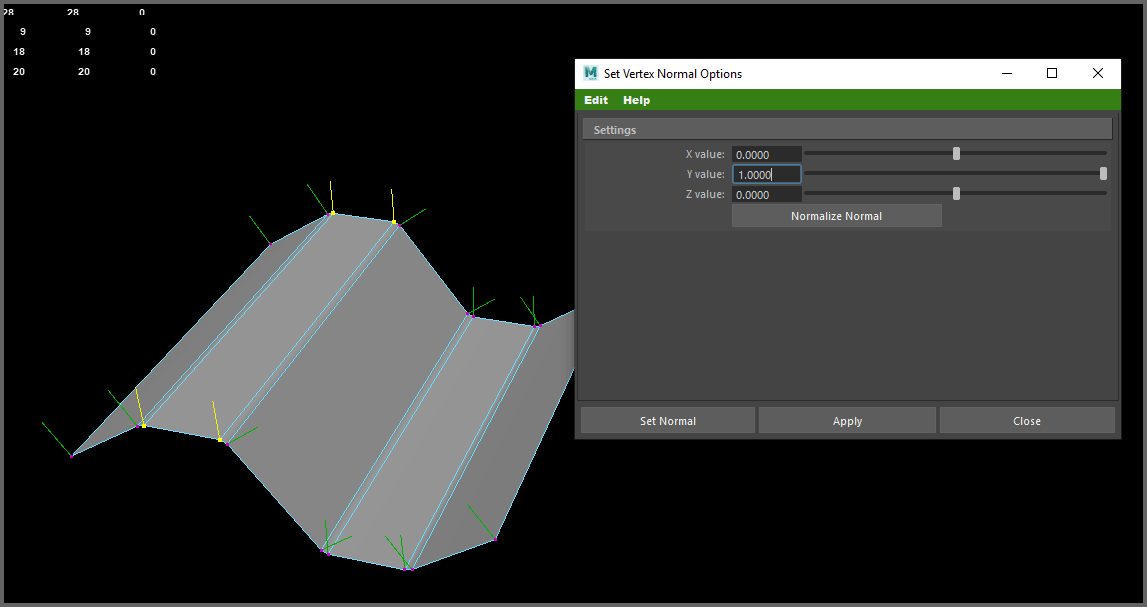The width and height of the screenshot is (1147, 607).
Task: Open the Help menu
Action: coord(636,100)
